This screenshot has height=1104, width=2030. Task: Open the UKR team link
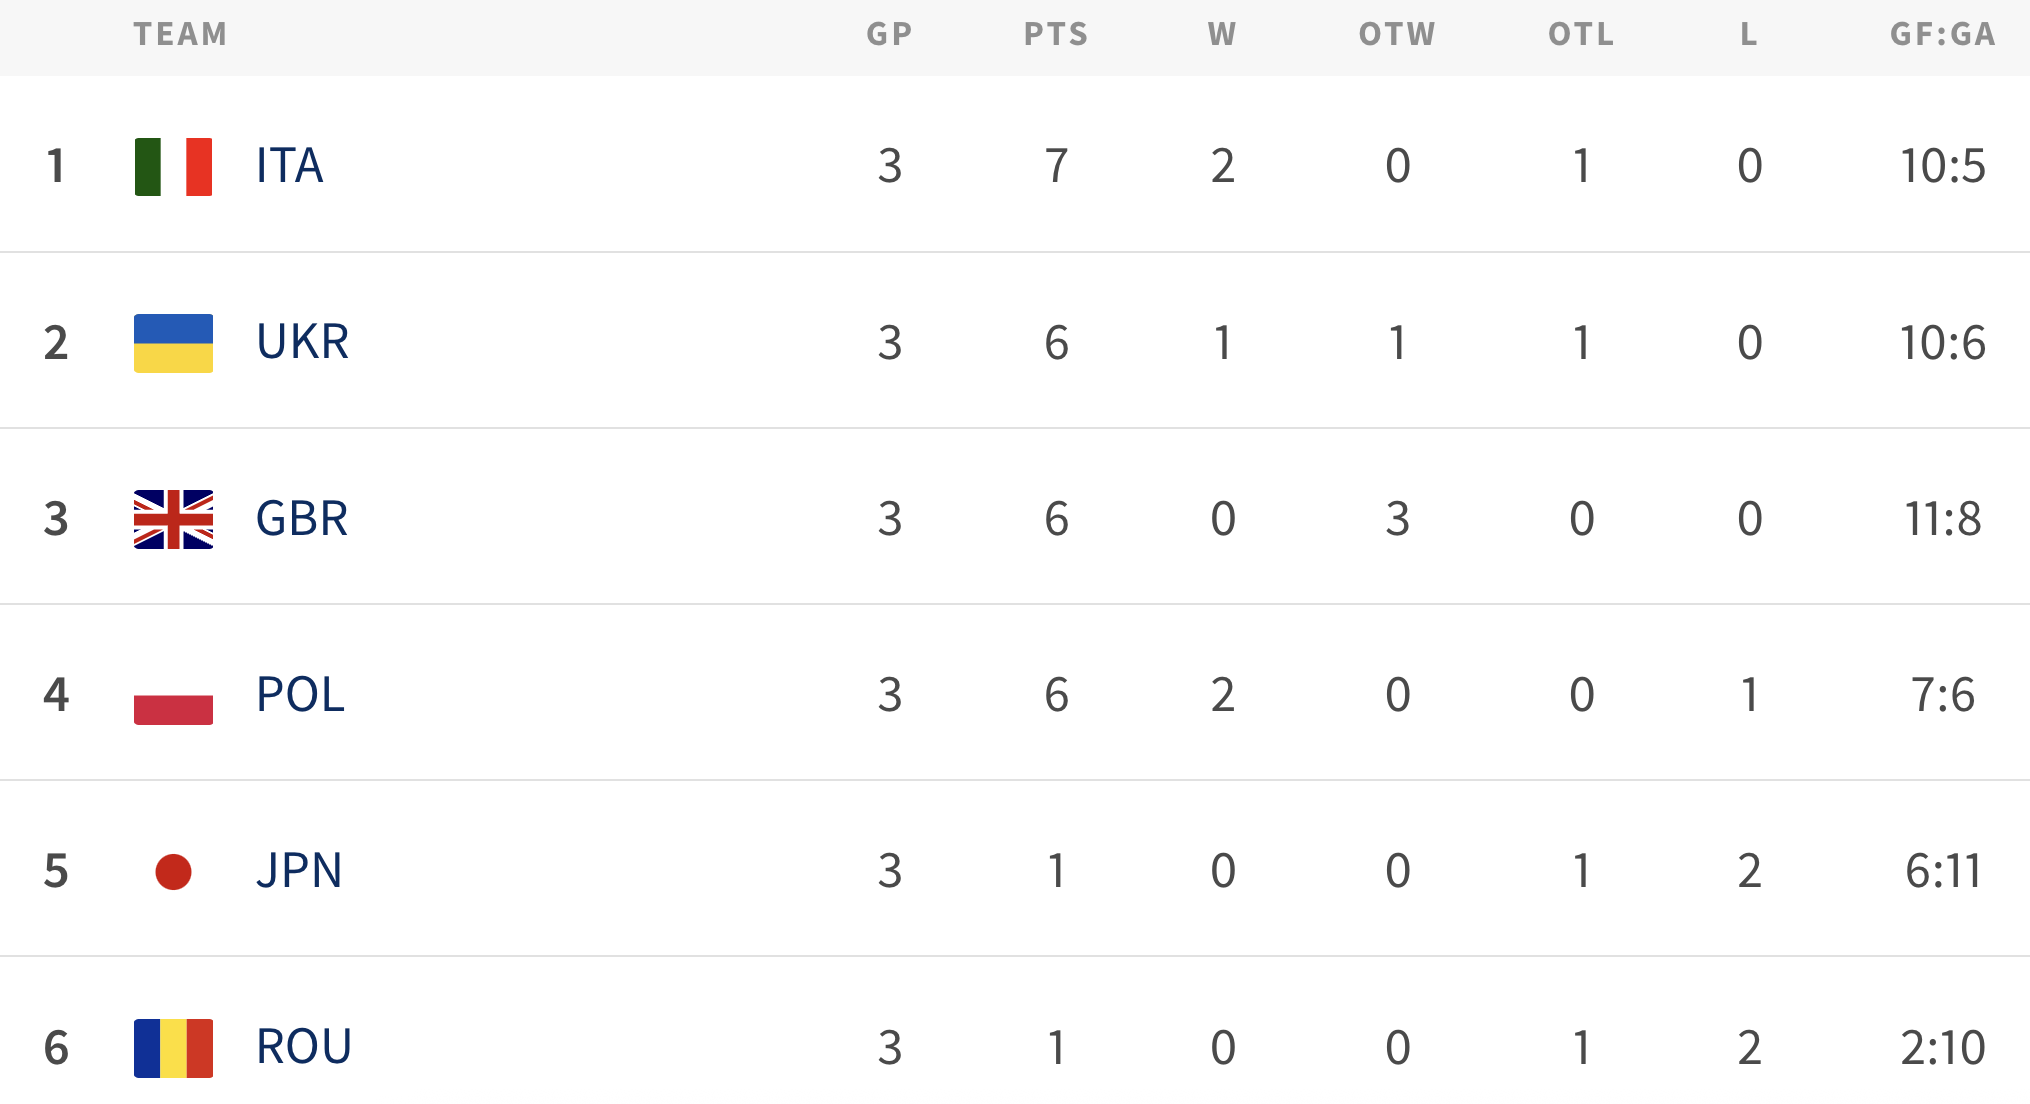[x=302, y=342]
